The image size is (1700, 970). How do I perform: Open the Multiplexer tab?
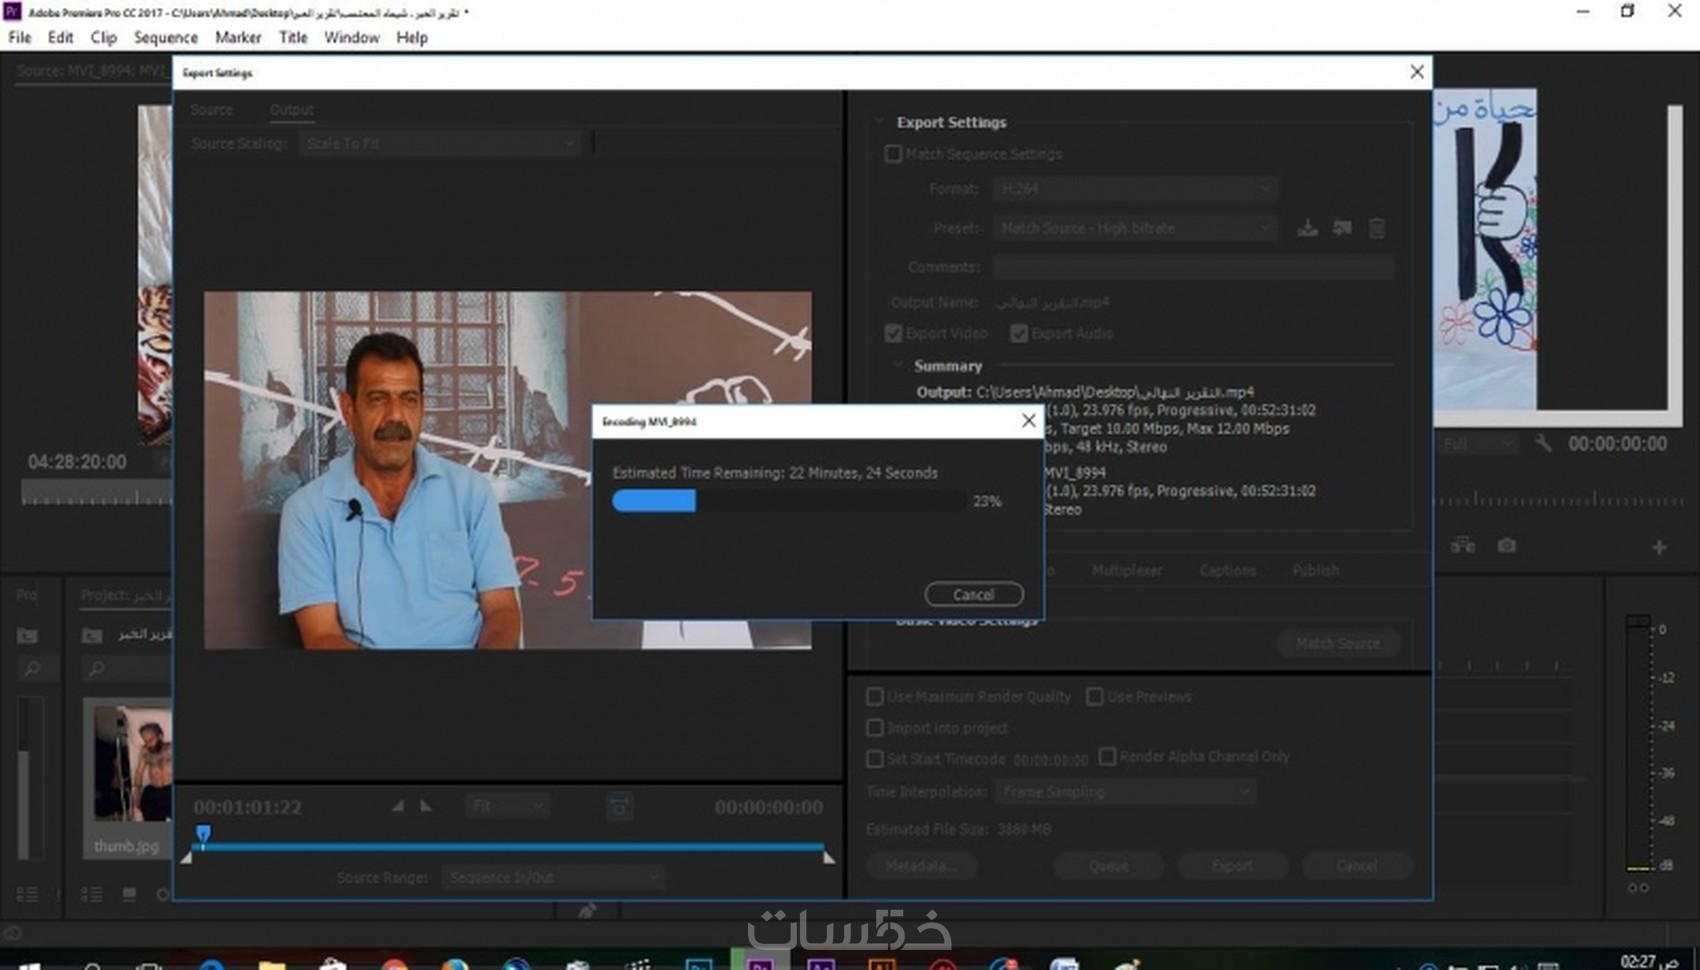point(1127,570)
